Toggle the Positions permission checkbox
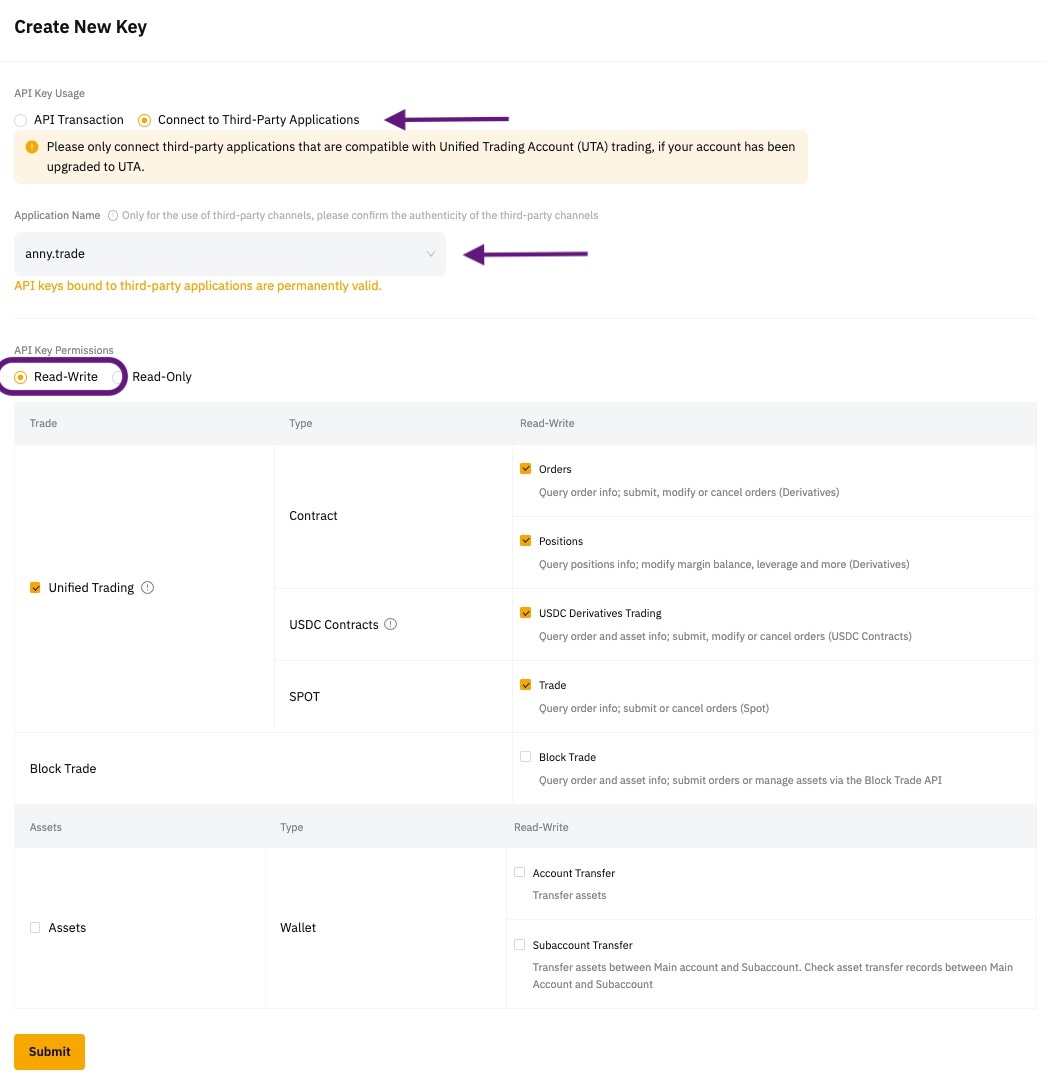Screen dimensions: 1046x1083 coord(526,541)
